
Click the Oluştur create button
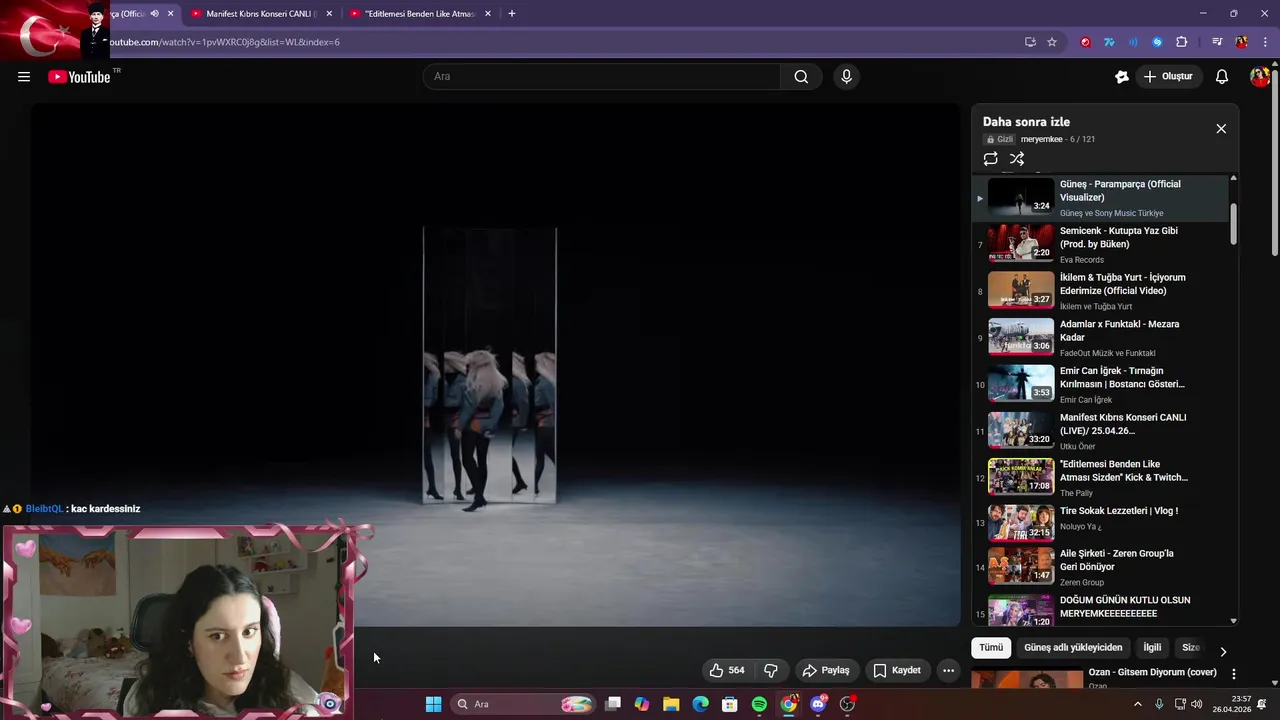(x=1169, y=77)
